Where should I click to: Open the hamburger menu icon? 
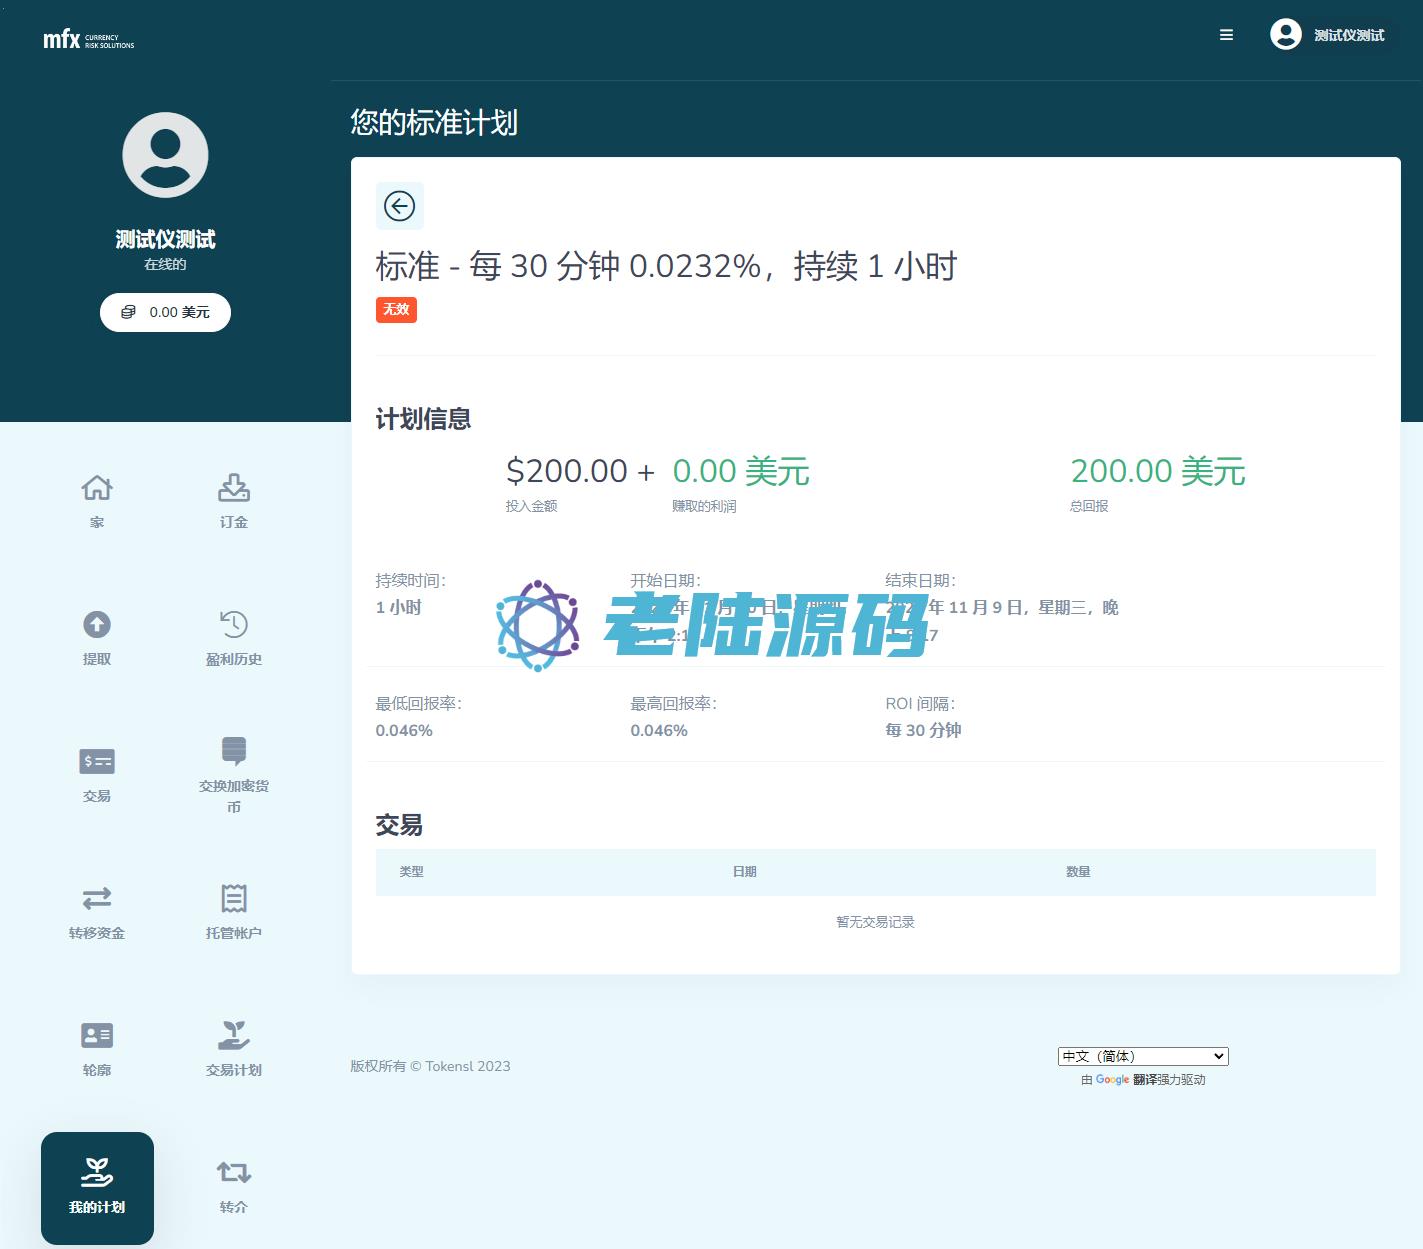(x=1226, y=35)
